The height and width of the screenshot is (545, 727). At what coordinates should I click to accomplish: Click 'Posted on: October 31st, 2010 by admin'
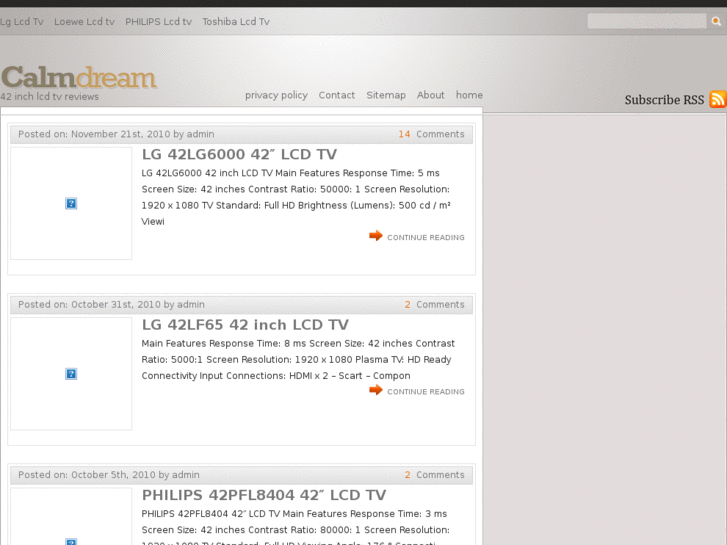pyautogui.click(x=111, y=305)
